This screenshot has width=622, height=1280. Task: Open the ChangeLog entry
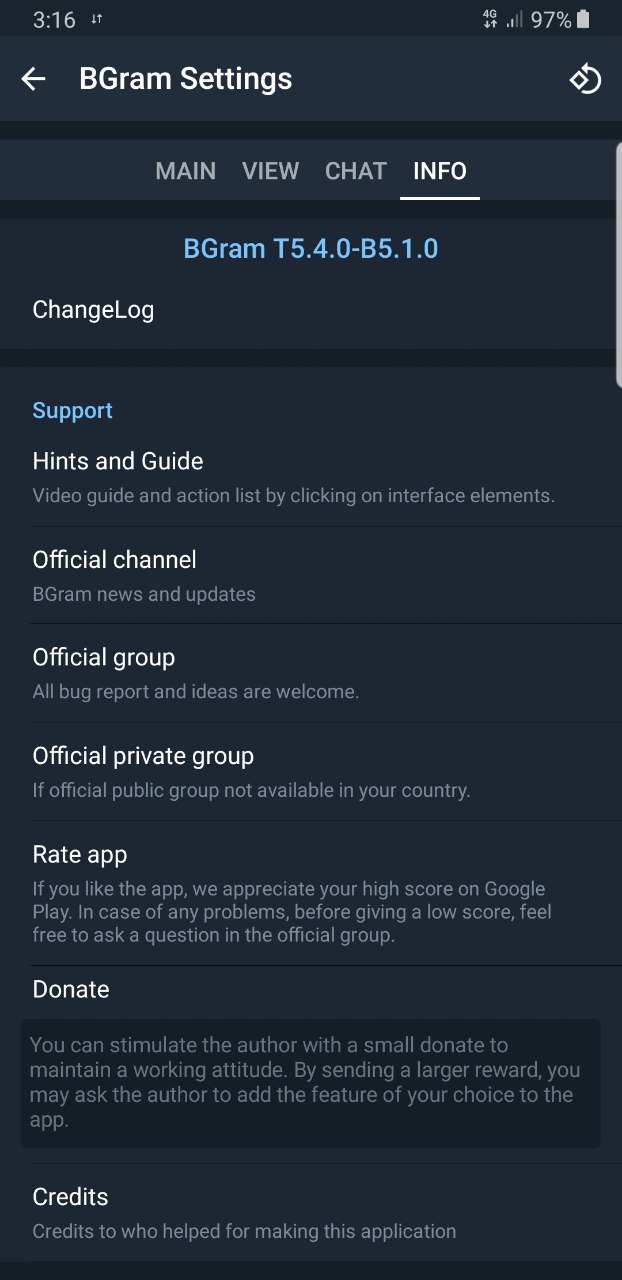click(x=311, y=310)
